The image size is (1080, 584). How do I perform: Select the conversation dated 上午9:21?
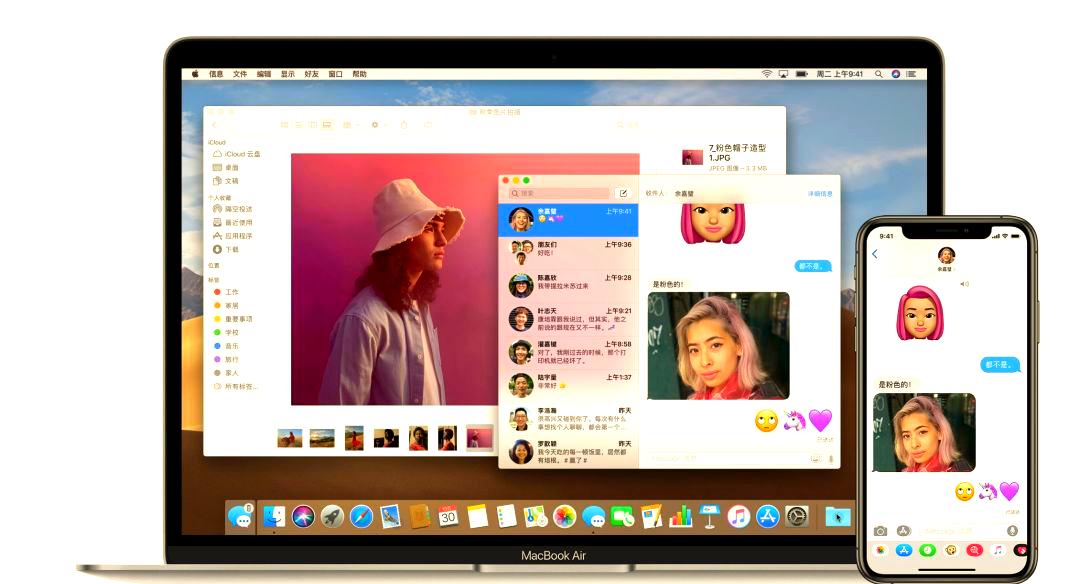[x=569, y=319]
